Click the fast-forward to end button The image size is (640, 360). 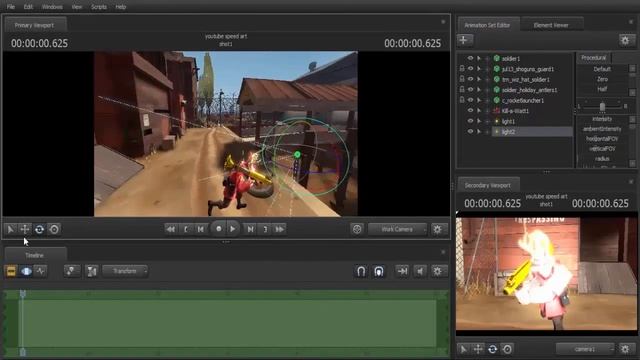click(280, 229)
